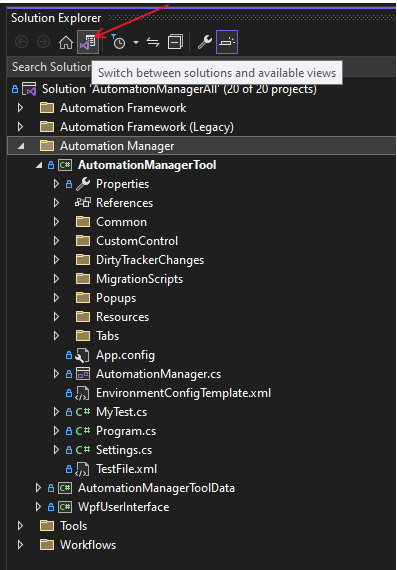Click the Home icon in Solution Explorer toolbar

(66, 42)
